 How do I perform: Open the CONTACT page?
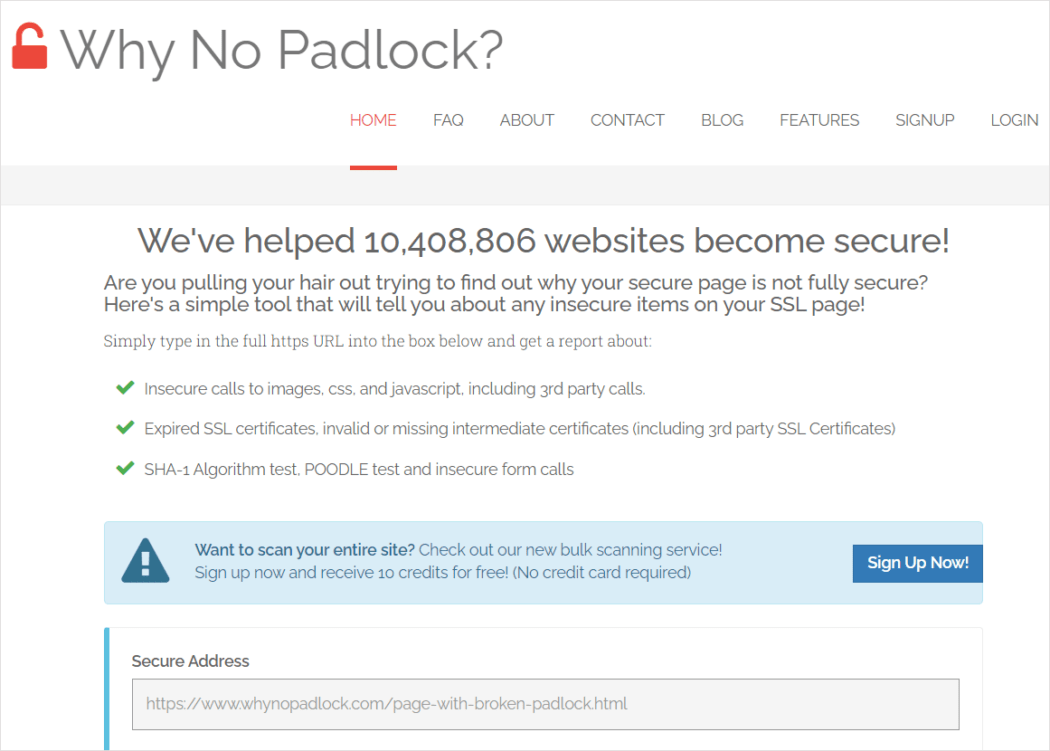[627, 120]
